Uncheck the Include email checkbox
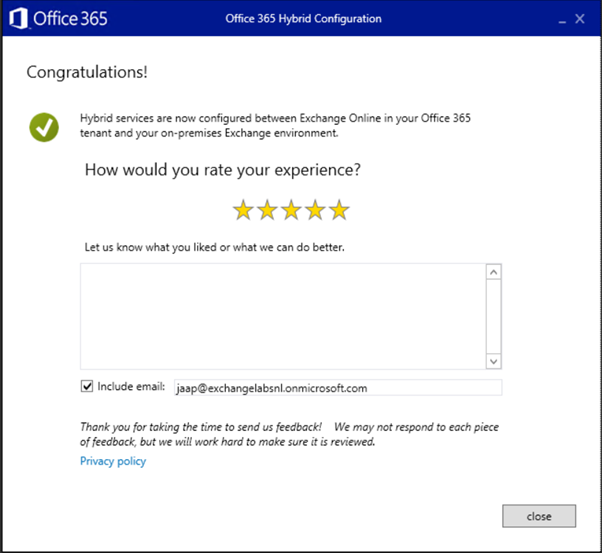Screen dimensions: 602x553 [87, 386]
